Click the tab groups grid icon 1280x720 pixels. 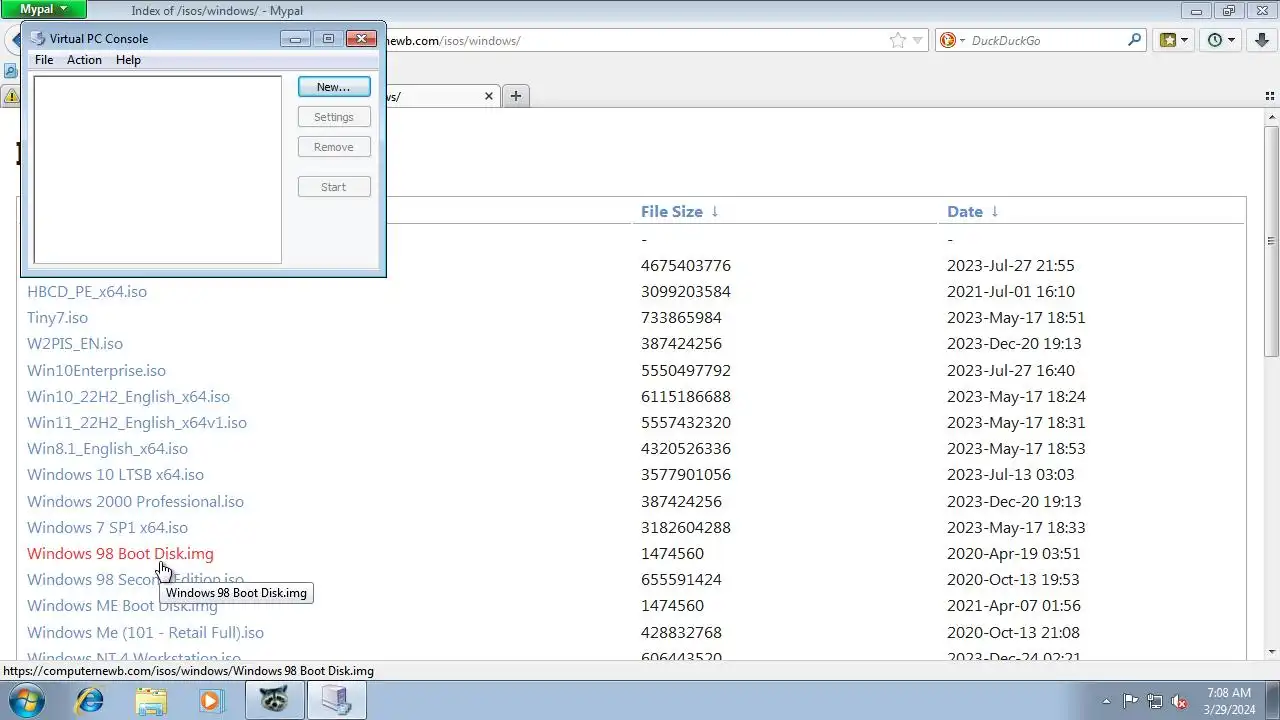click(x=1269, y=96)
